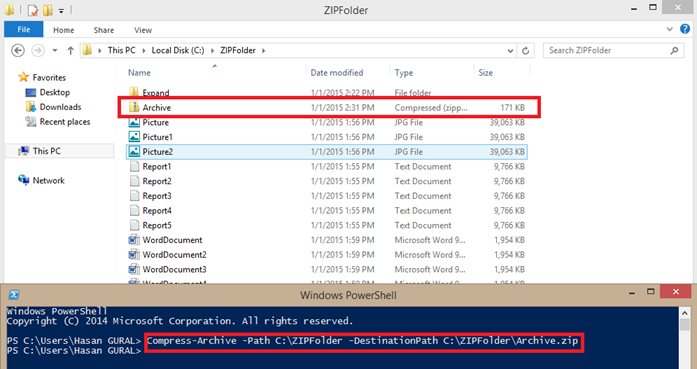This screenshot has width=697, height=369.
Task: Refresh the ZIPFolder view
Action: pos(525,51)
